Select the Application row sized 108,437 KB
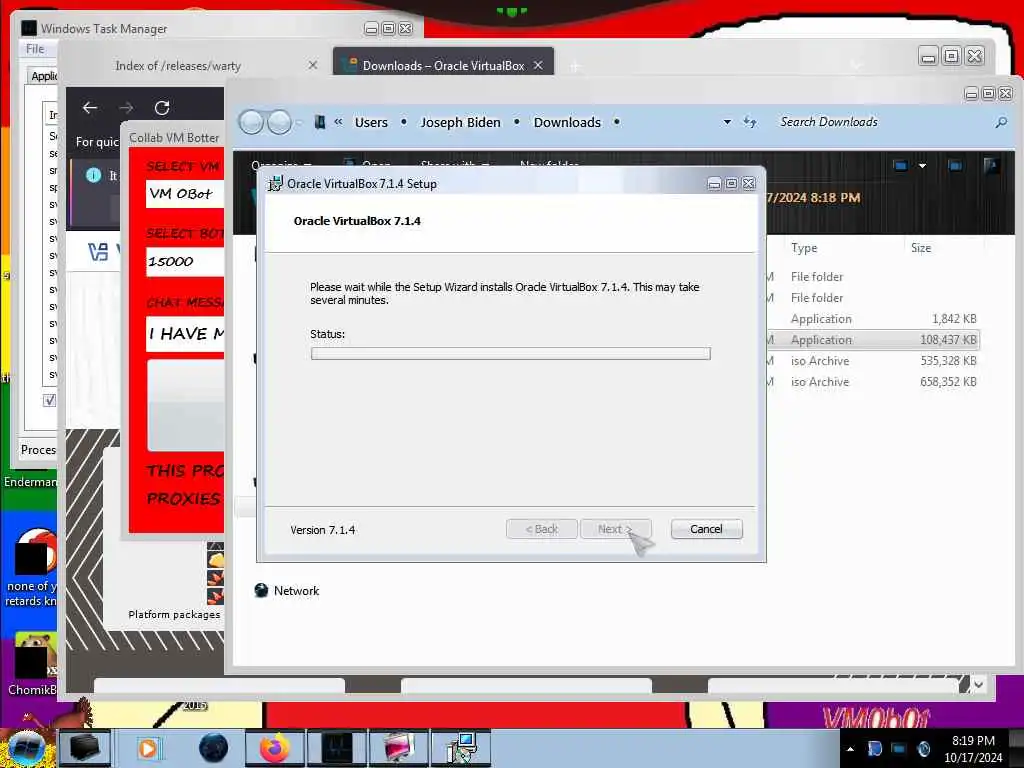The image size is (1024, 768). [x=874, y=340]
